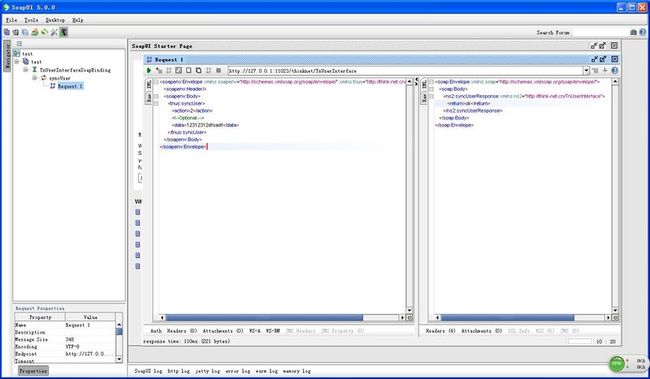
Task: Open the Desktop menu
Action: (55, 20)
